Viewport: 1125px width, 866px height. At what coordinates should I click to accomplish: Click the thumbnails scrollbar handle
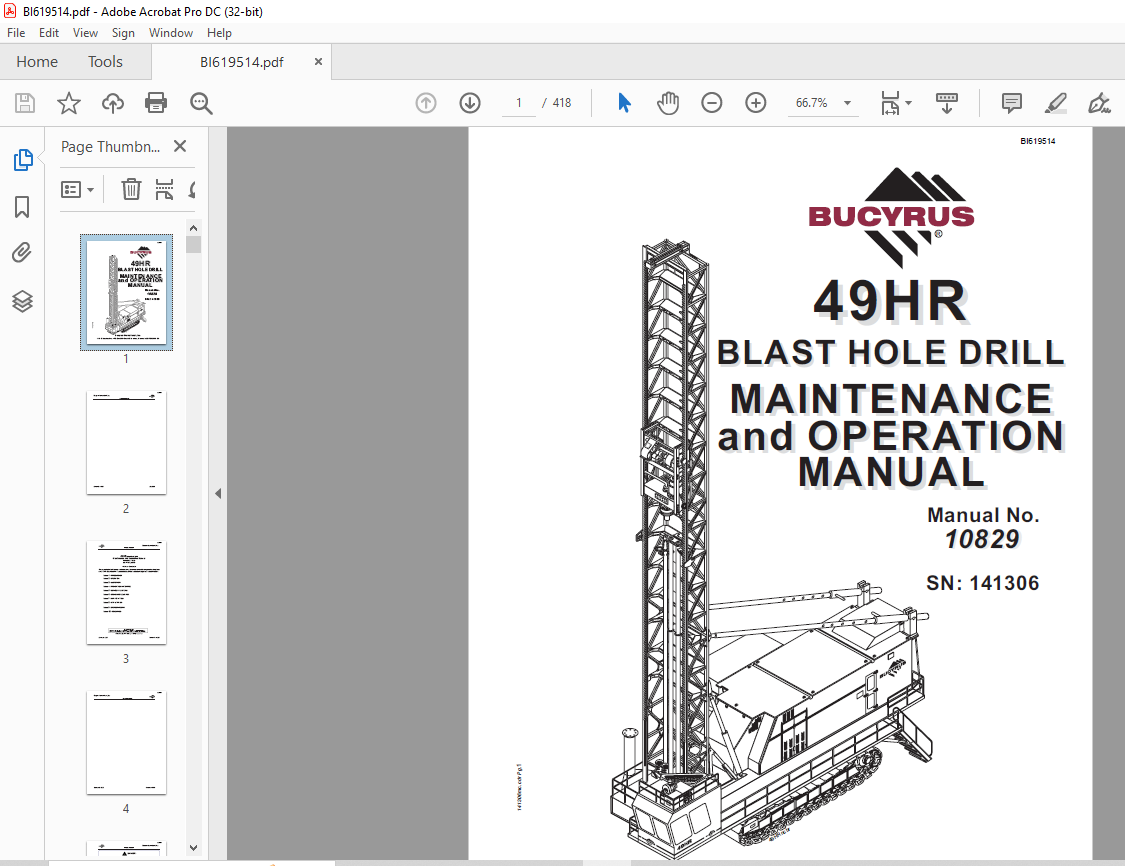tap(194, 245)
